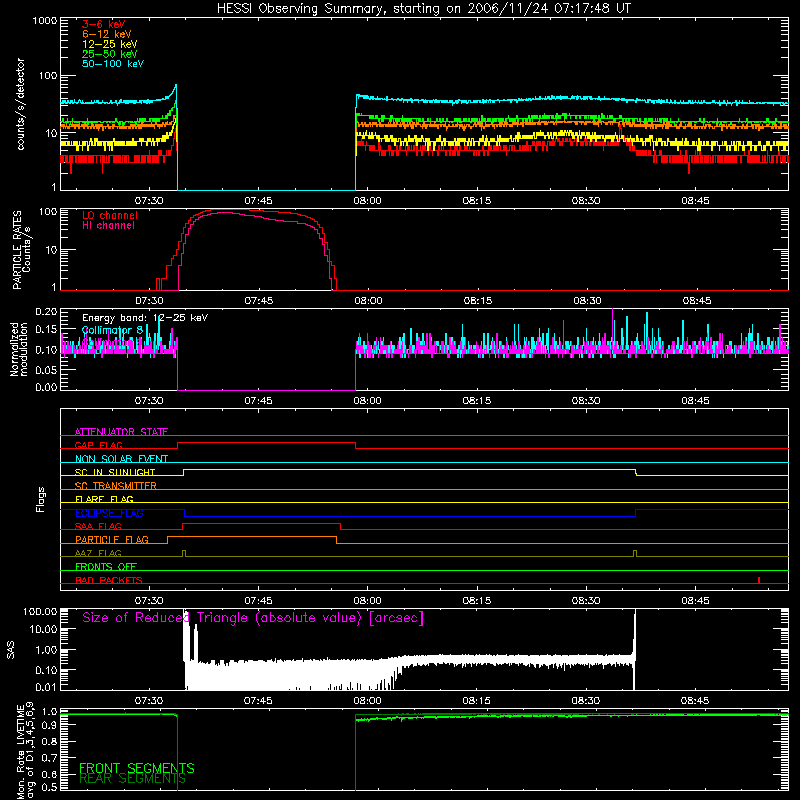Click the 100.00 tick label on SAS axis

point(40,611)
